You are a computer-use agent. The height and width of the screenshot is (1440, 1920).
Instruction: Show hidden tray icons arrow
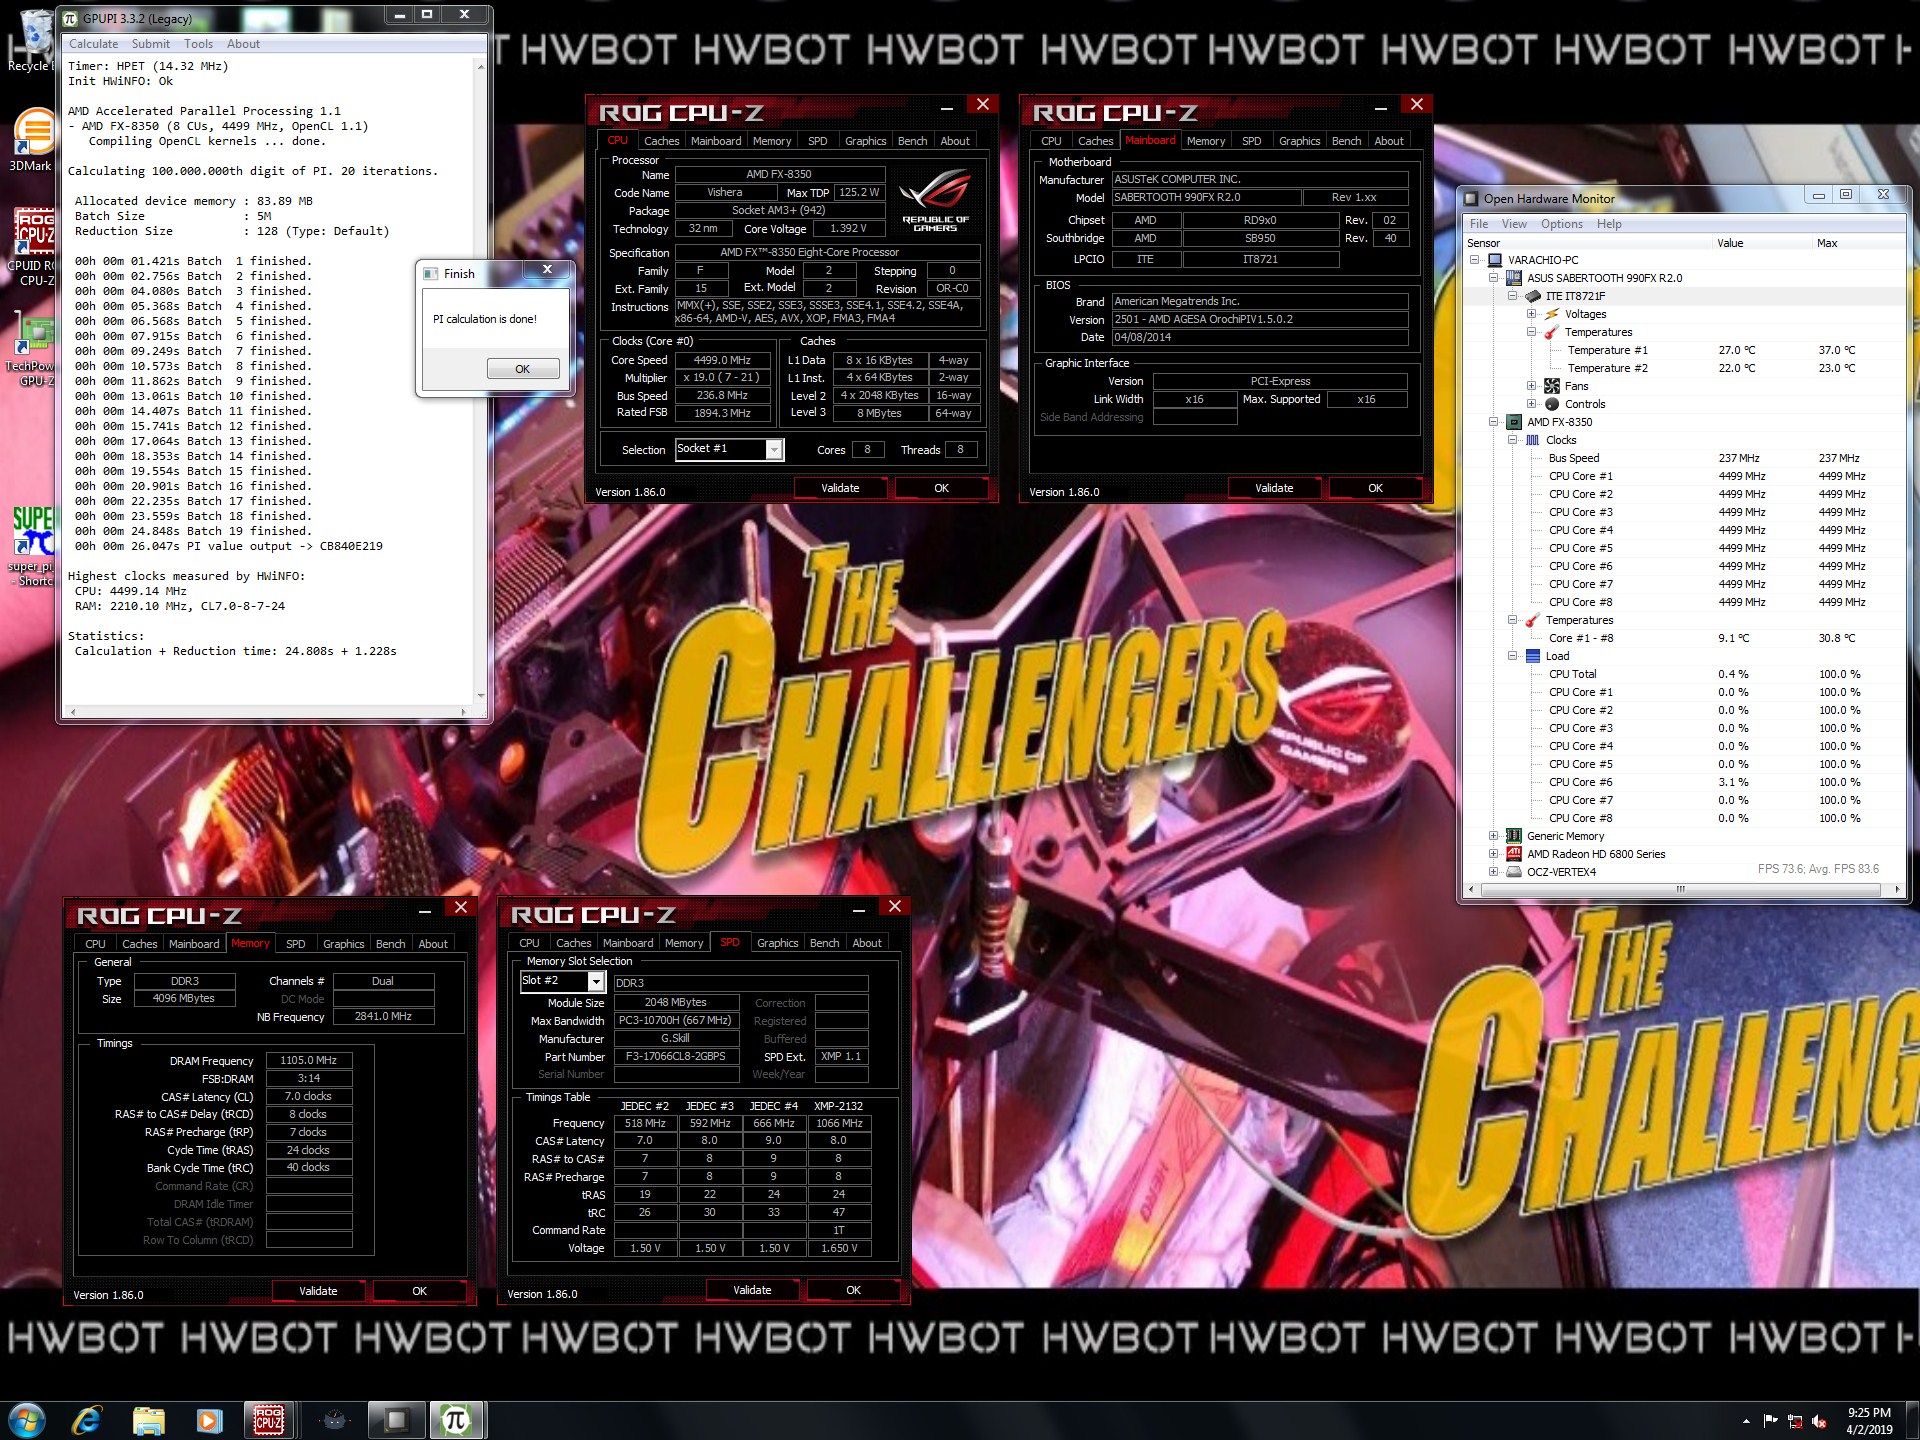coord(1746,1421)
